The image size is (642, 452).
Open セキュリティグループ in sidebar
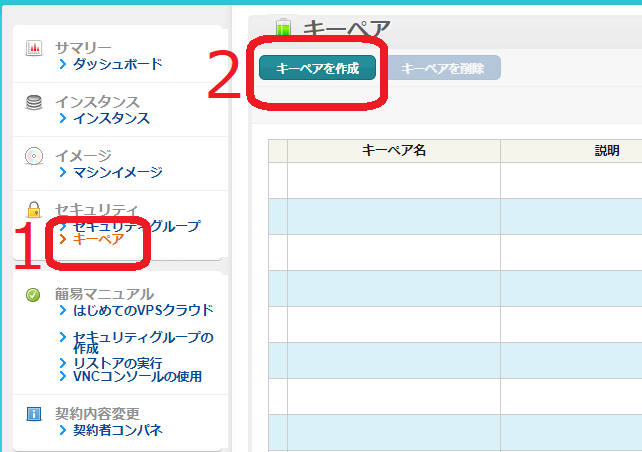pyautogui.click(x=136, y=226)
